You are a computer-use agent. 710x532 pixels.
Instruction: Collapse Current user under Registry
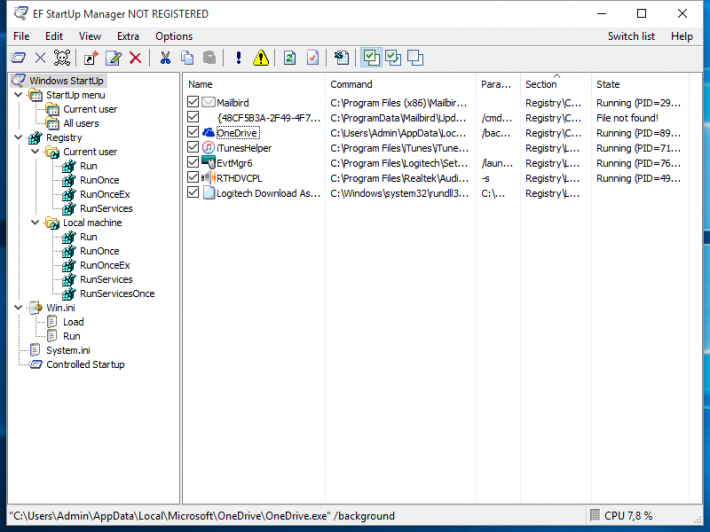pos(35,151)
